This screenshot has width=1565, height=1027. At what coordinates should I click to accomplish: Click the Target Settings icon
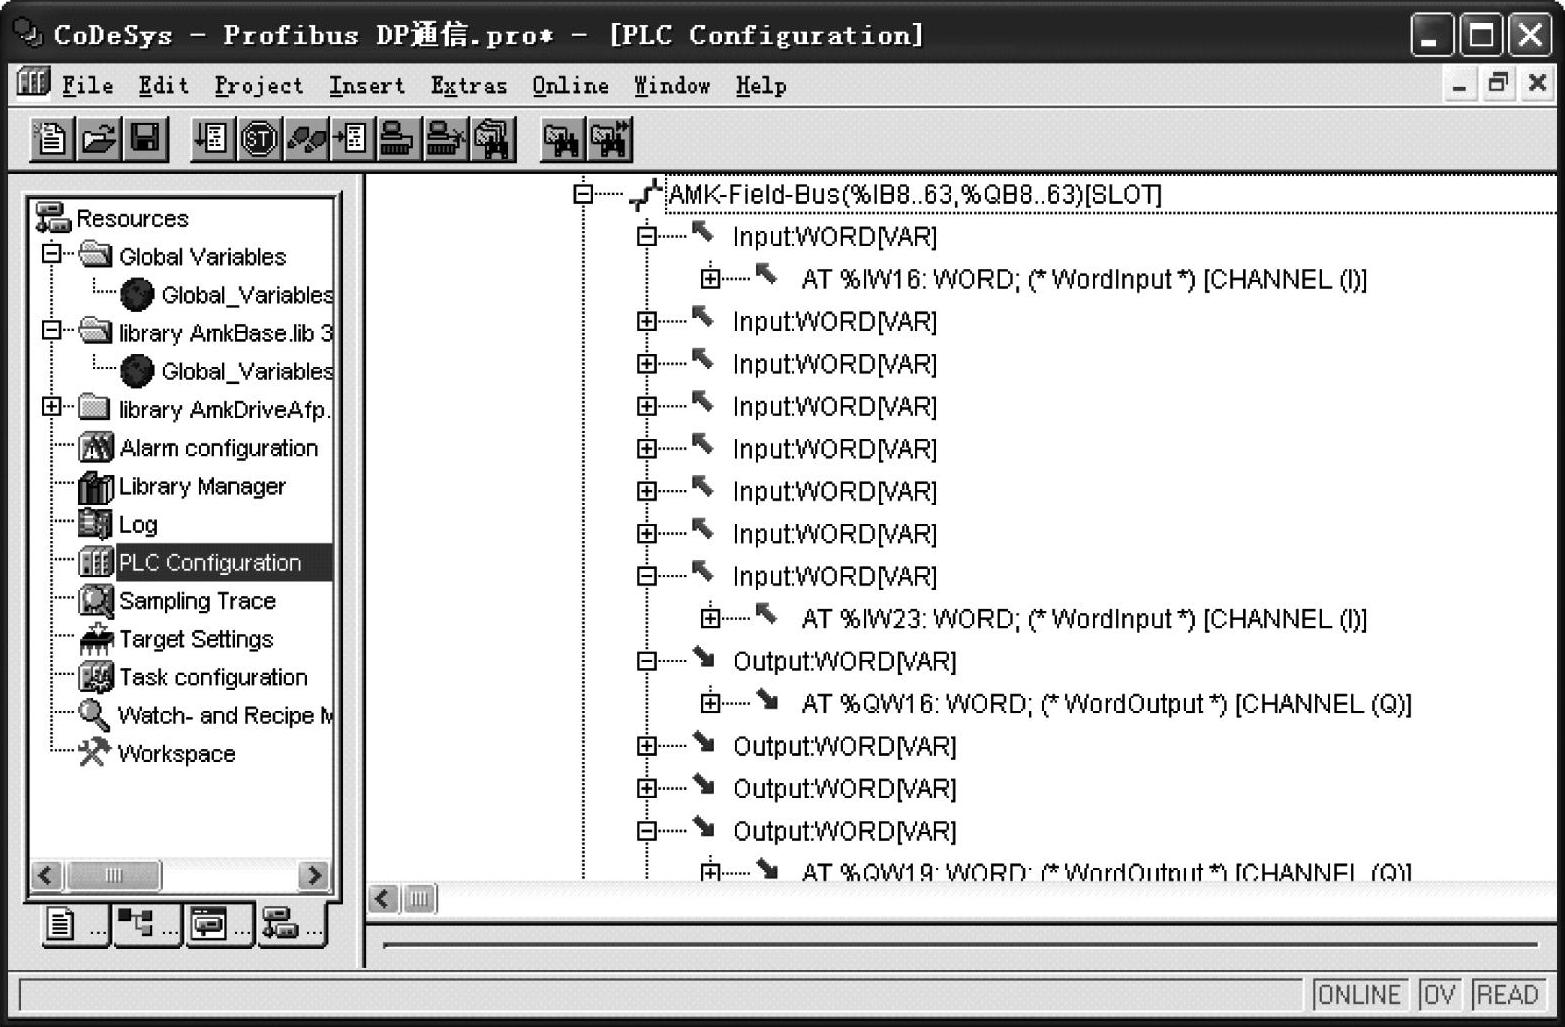pos(96,638)
